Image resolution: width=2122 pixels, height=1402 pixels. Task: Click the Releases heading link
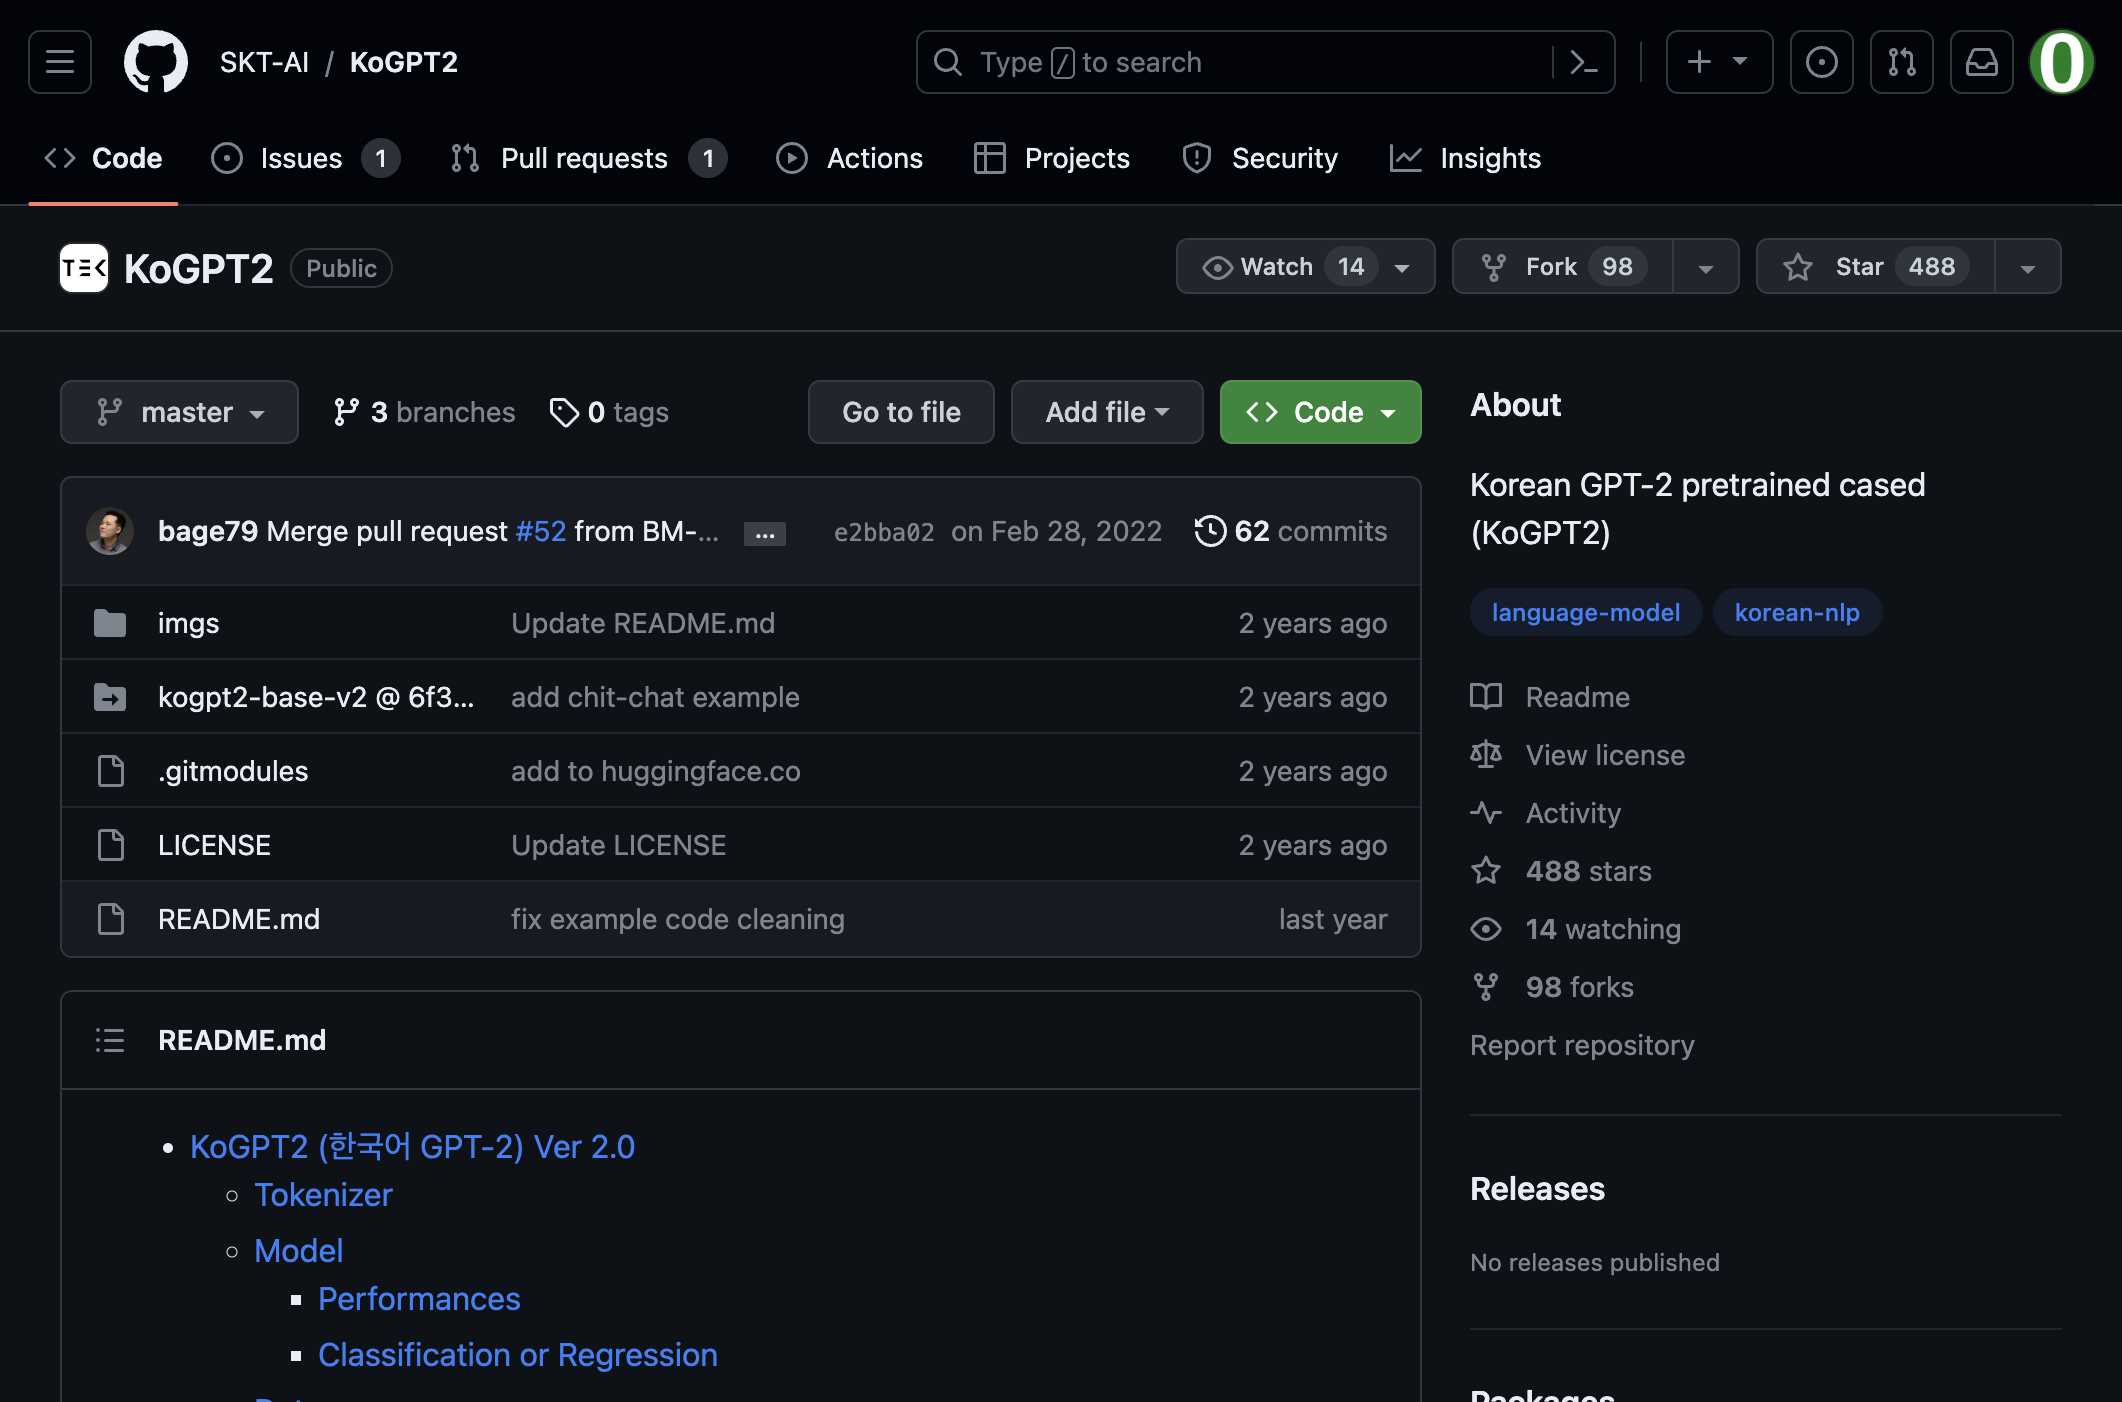click(x=1537, y=1189)
